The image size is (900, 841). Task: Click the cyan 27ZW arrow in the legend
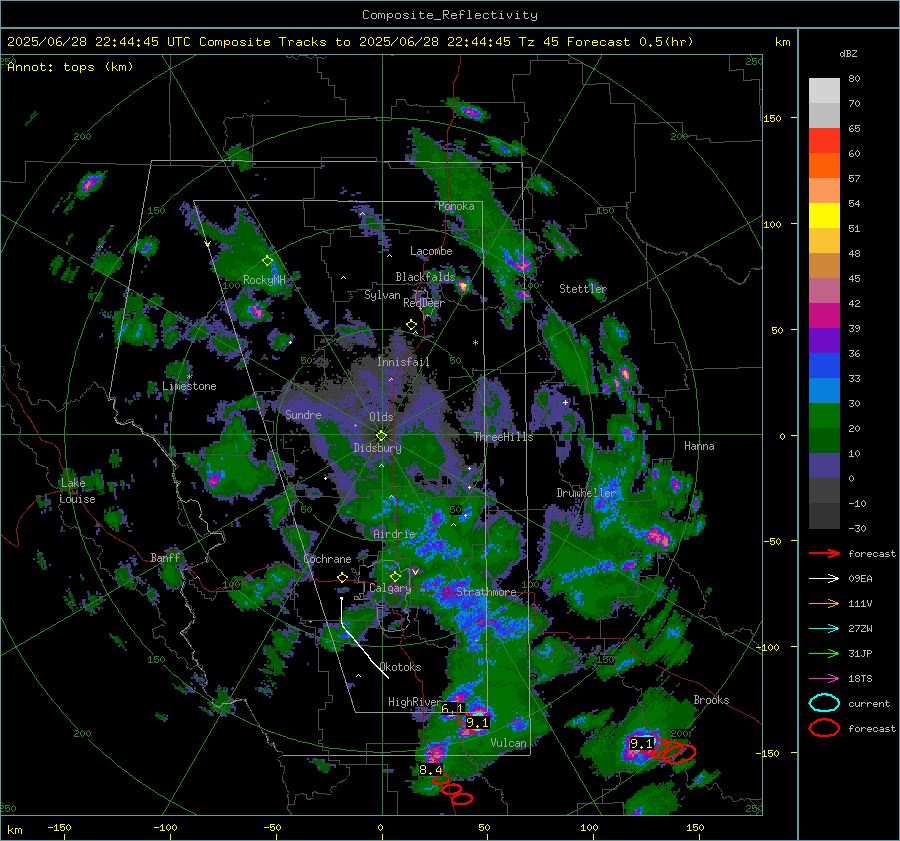pyautogui.click(x=824, y=629)
